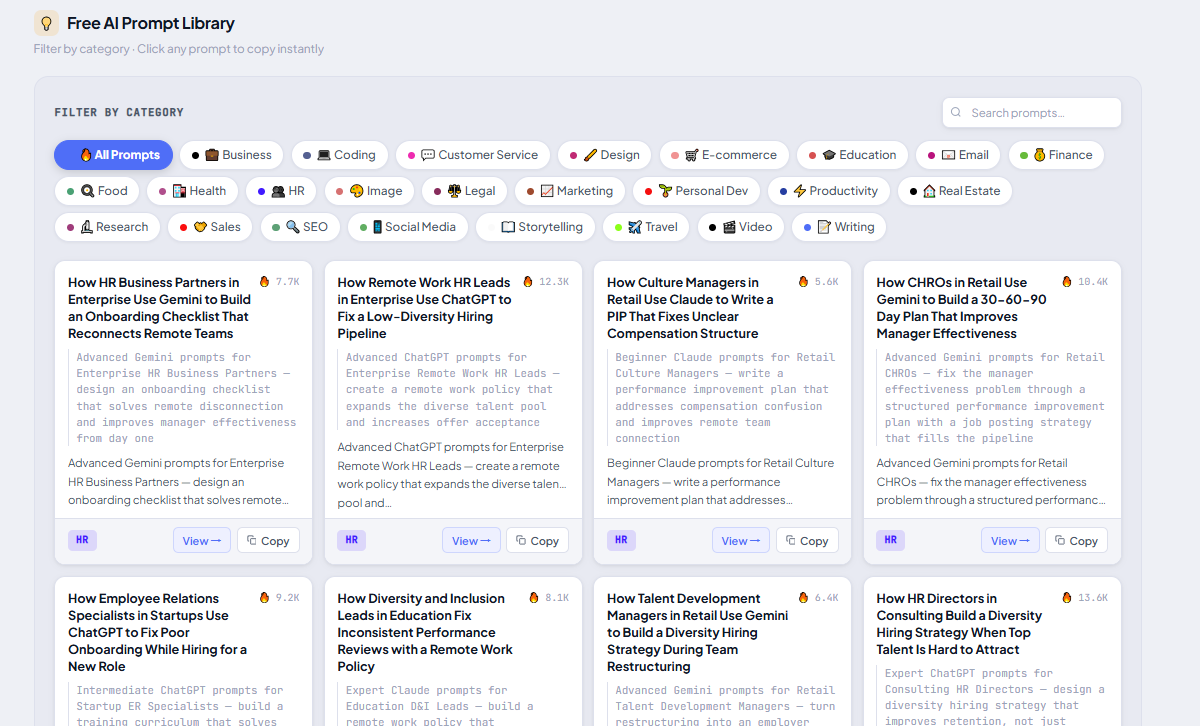1200x726 pixels.
Task: Filter by Travel category
Action: pos(646,227)
